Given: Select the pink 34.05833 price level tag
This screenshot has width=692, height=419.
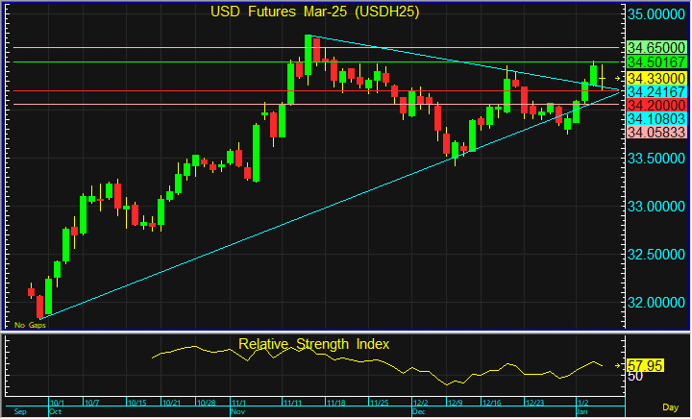Looking at the screenshot, I should (x=655, y=132).
